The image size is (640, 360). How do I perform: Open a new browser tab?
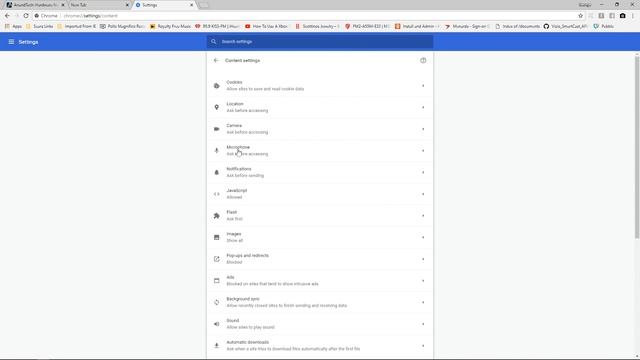point(204,5)
